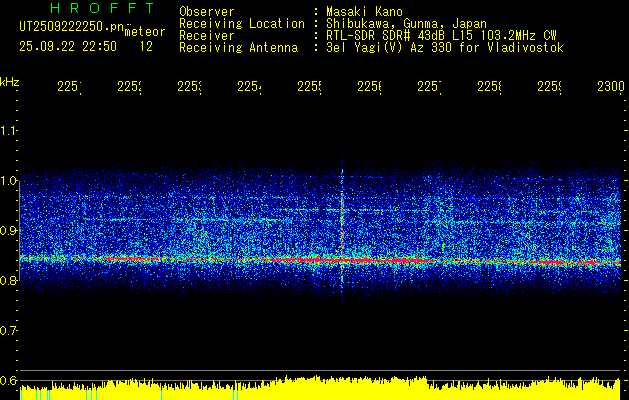Click the 2259 time axis label
This screenshot has height=400, width=629.
tap(549, 86)
